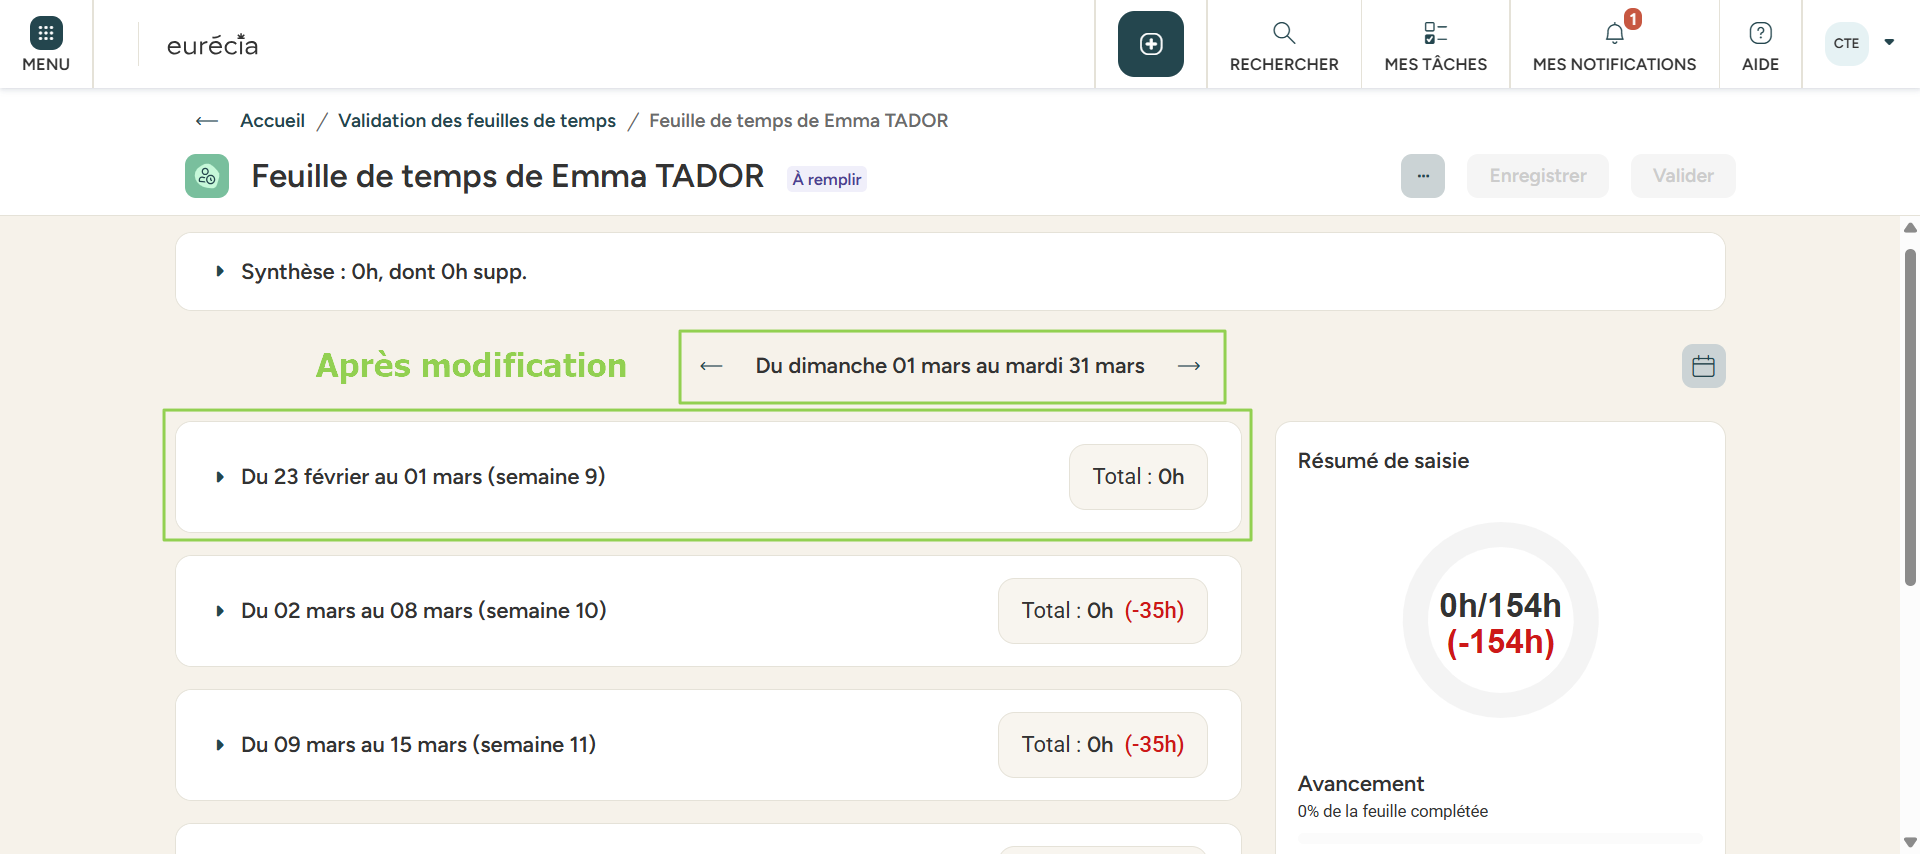Image resolution: width=1920 pixels, height=854 pixels.
Task: Open the AIDE help icon
Action: 1760,34
